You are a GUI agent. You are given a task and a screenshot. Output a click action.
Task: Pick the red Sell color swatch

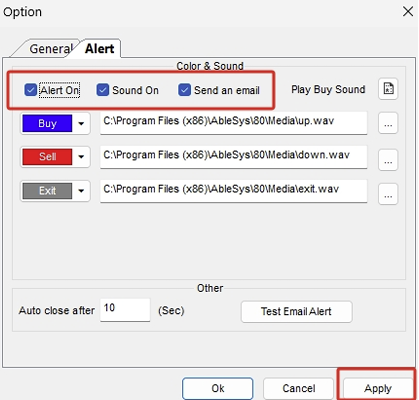point(47,157)
